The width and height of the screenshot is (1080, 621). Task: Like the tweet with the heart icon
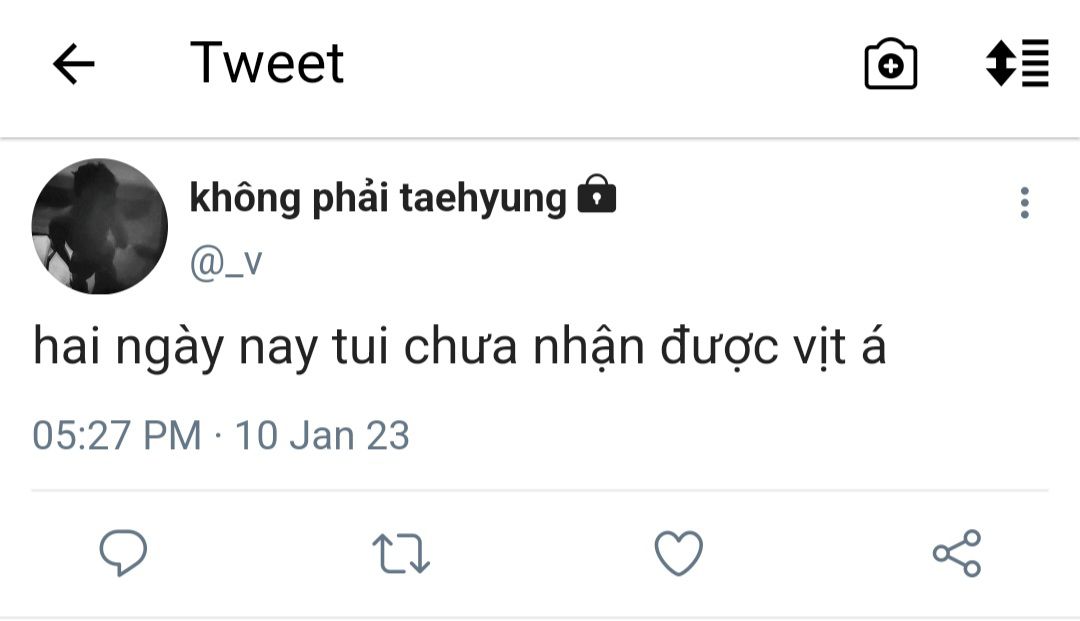[x=678, y=553]
